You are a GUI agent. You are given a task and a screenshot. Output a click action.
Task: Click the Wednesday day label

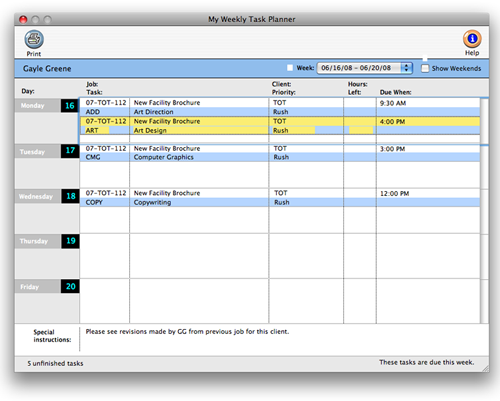click(x=36, y=196)
